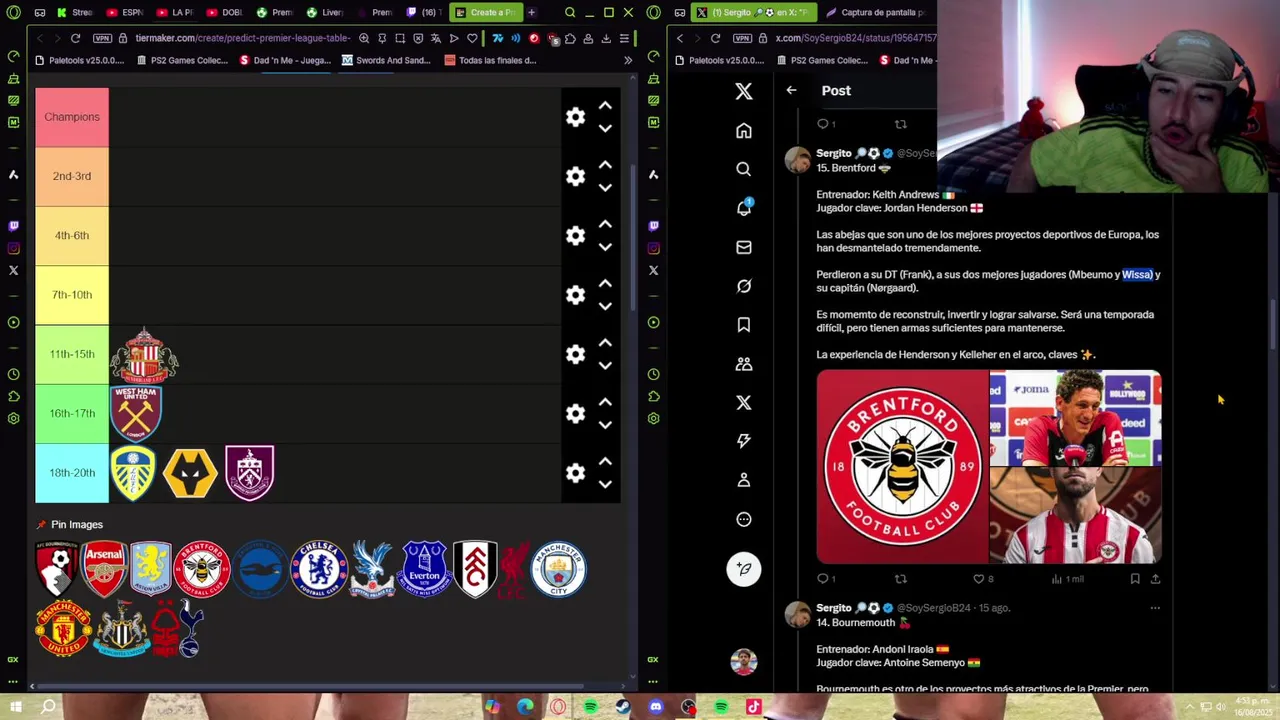
Task: Select Wolves crest in 18th-20th tier
Action: click(190, 472)
